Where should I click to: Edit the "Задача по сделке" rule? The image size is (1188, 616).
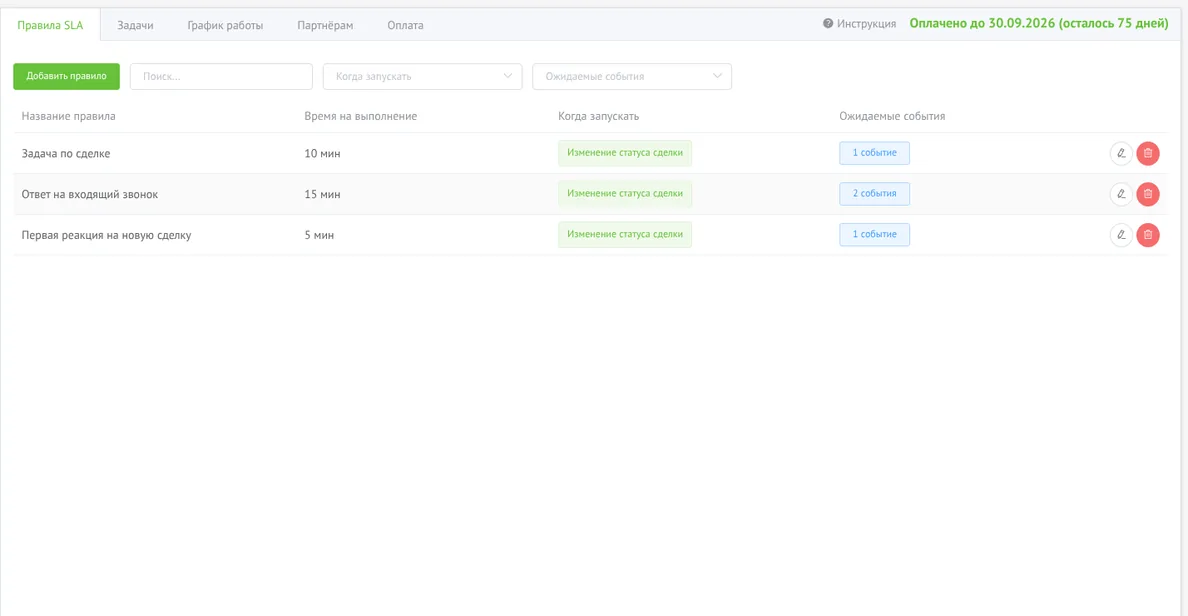point(1121,153)
